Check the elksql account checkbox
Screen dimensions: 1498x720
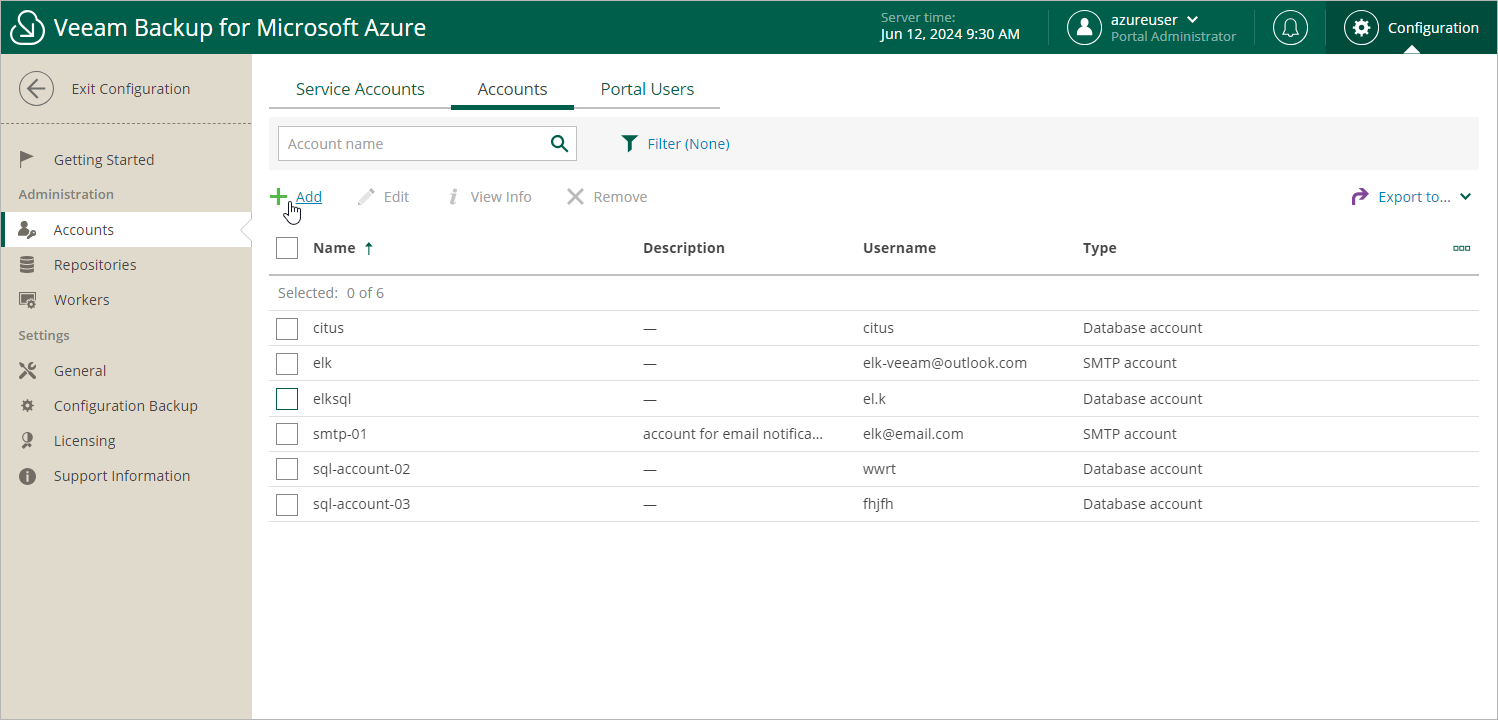pos(287,399)
